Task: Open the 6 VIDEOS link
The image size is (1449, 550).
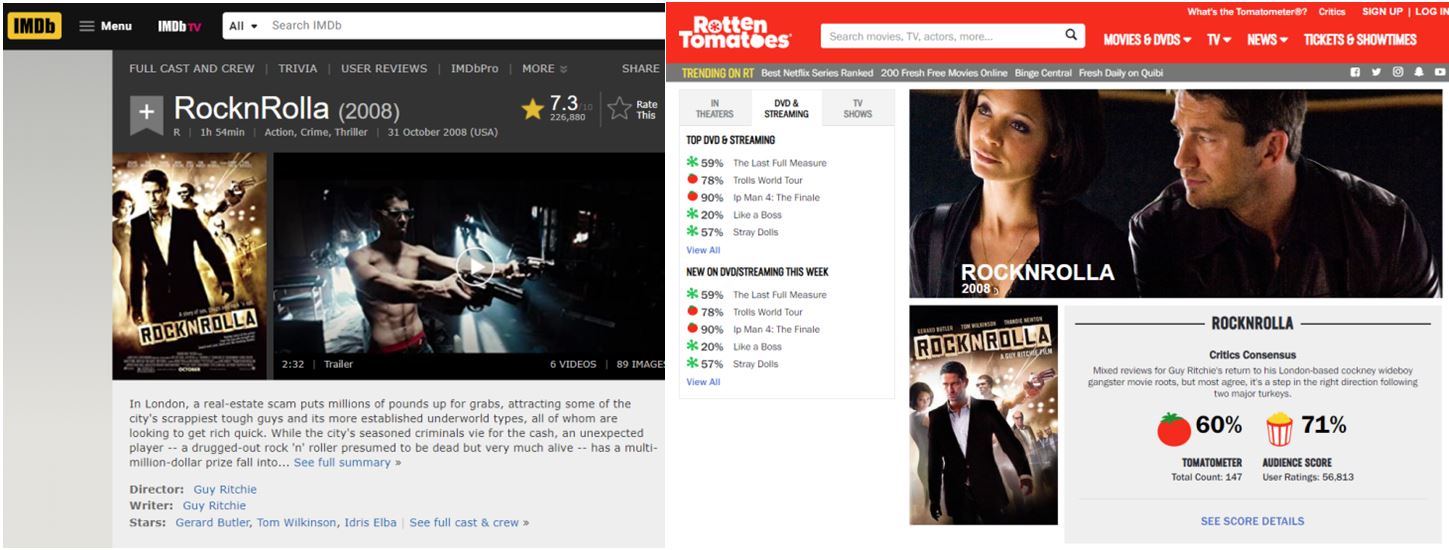Action: pos(573,364)
